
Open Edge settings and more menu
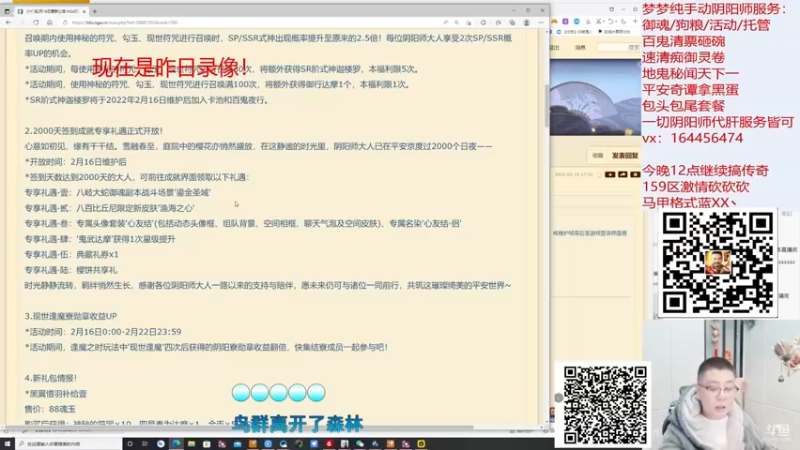point(541,22)
